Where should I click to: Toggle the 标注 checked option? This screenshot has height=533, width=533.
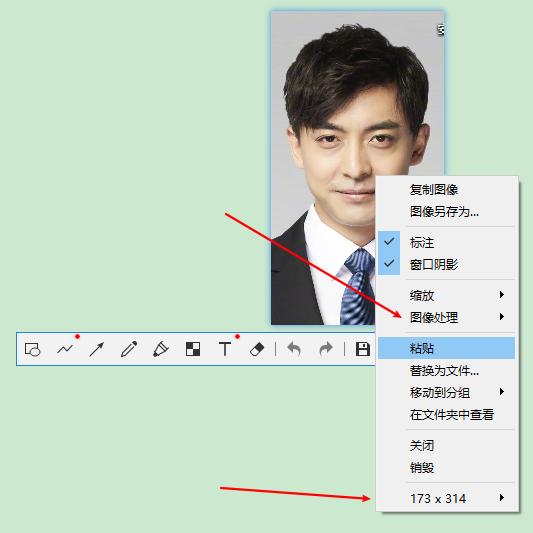coord(446,242)
